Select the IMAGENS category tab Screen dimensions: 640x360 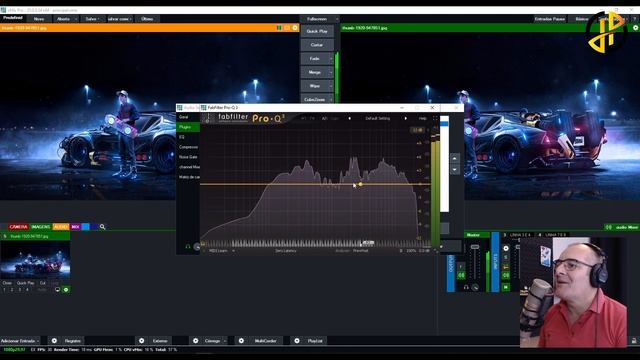pos(40,227)
